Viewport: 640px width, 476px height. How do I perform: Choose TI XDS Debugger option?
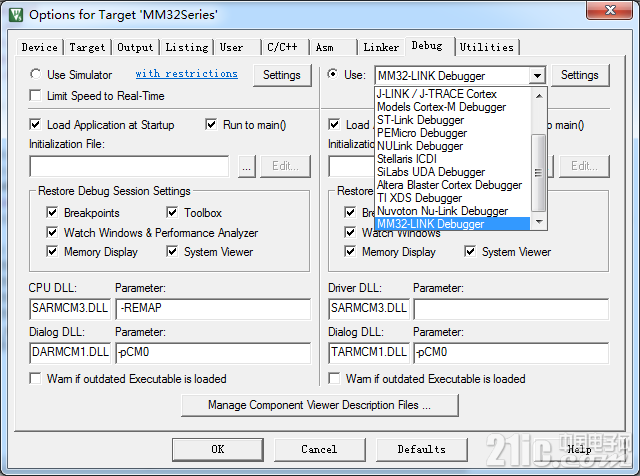tap(453, 198)
